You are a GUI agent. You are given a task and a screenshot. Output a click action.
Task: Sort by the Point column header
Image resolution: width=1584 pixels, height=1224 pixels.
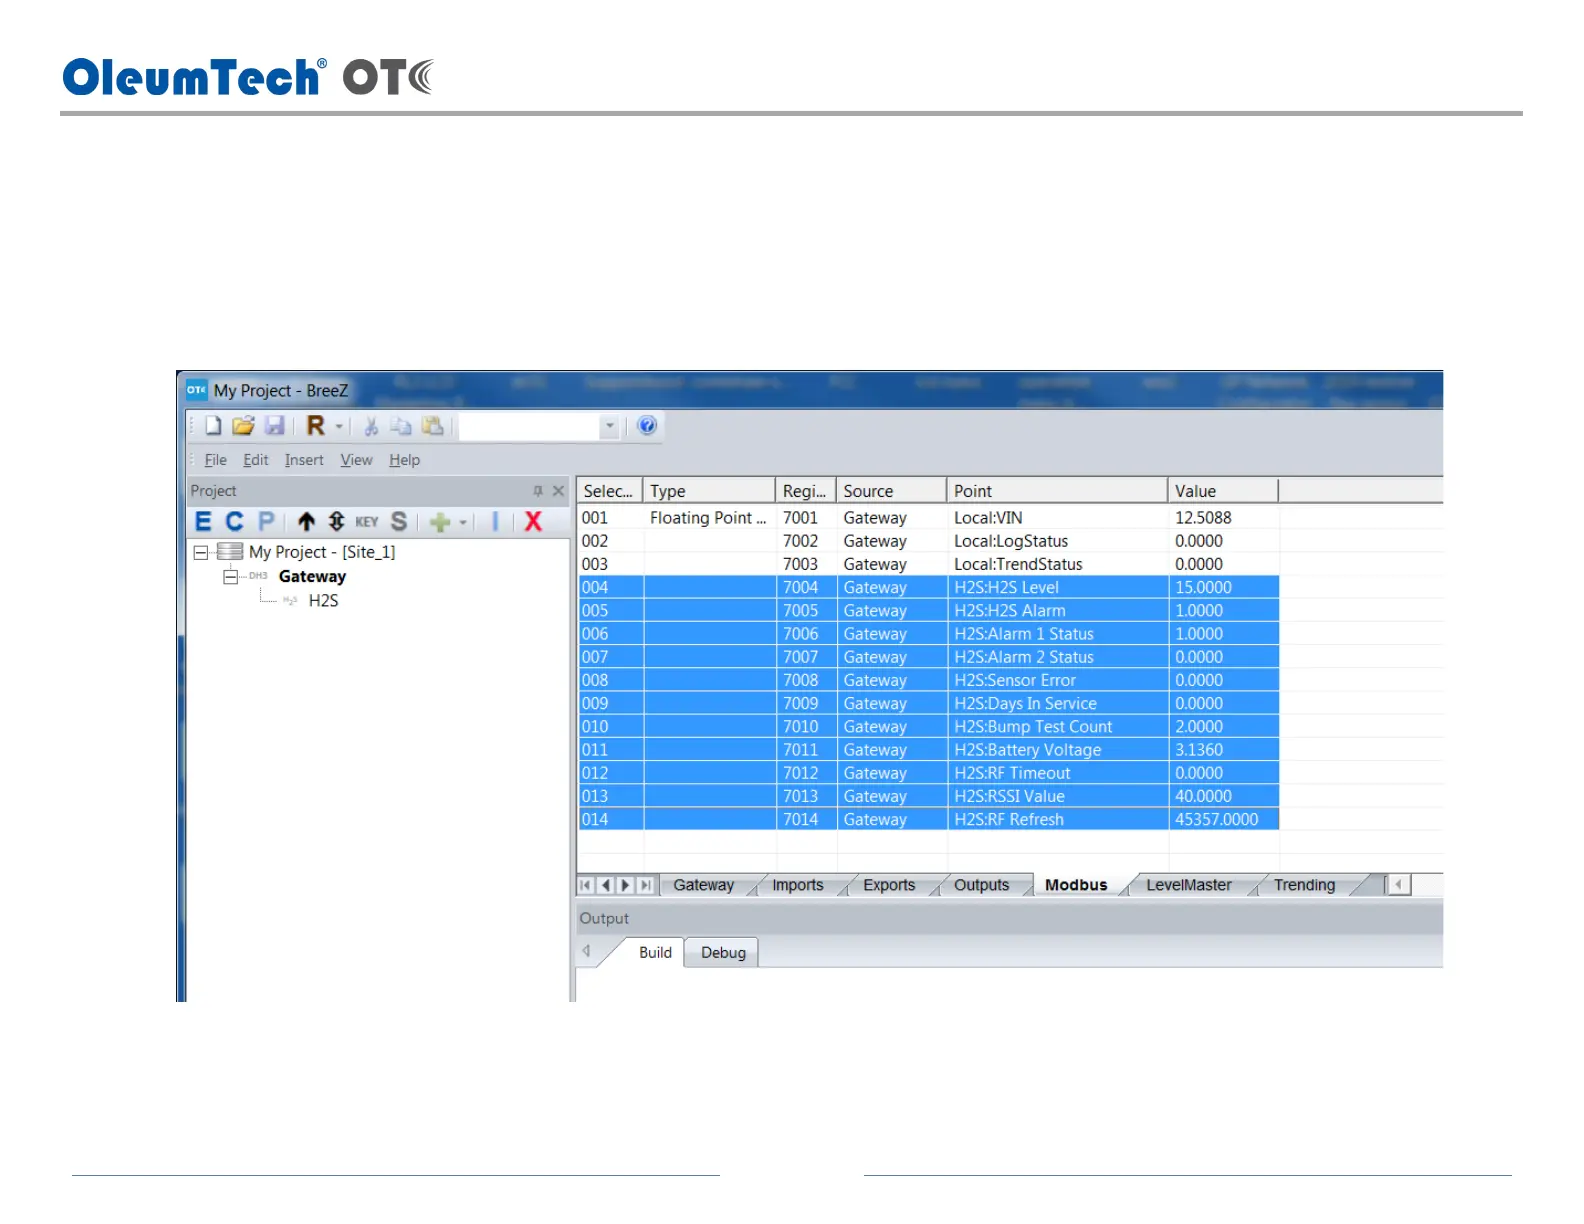click(x=1057, y=491)
